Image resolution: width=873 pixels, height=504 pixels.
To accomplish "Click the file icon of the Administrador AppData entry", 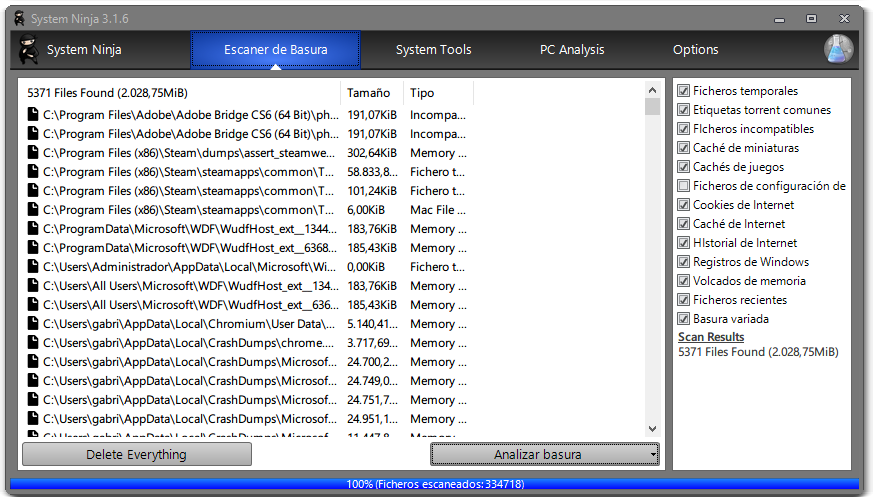I will point(33,267).
